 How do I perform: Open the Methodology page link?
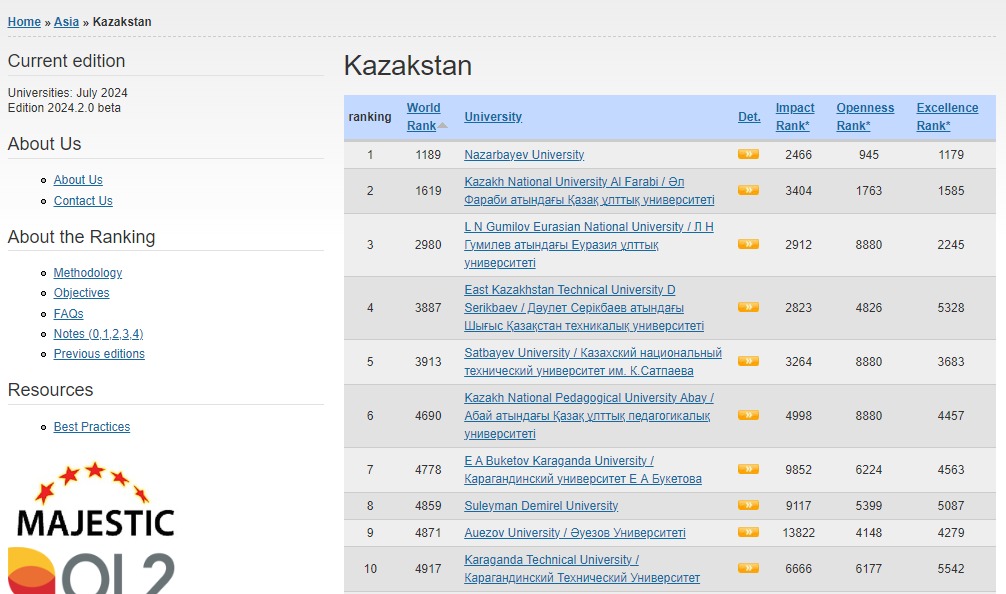[88, 273]
